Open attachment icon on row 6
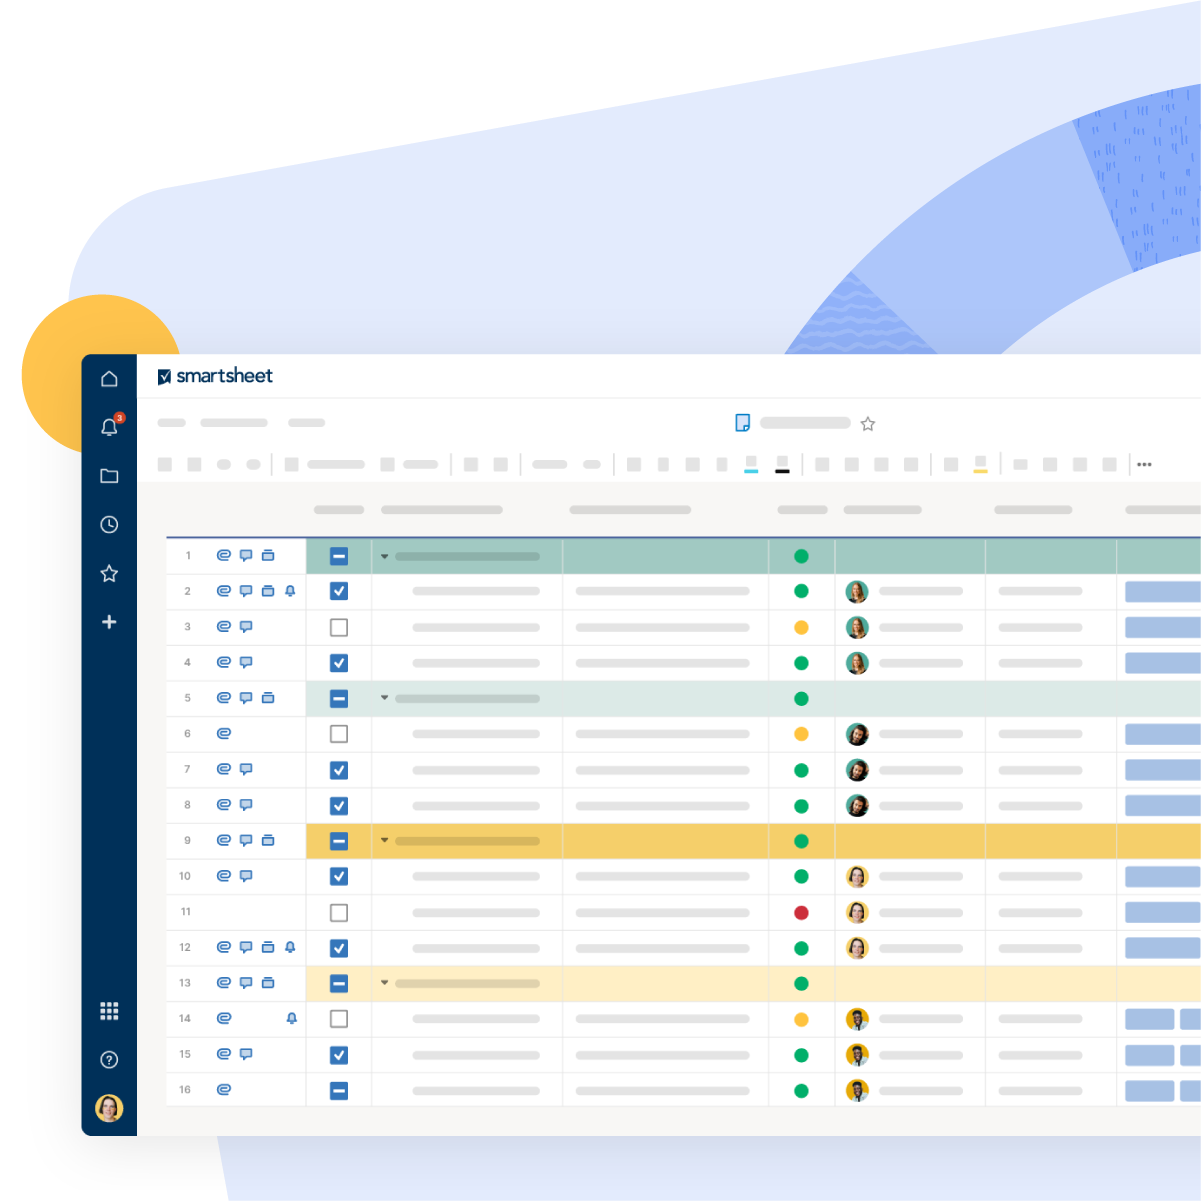Viewport: 1201px width, 1201px height. coord(224,733)
